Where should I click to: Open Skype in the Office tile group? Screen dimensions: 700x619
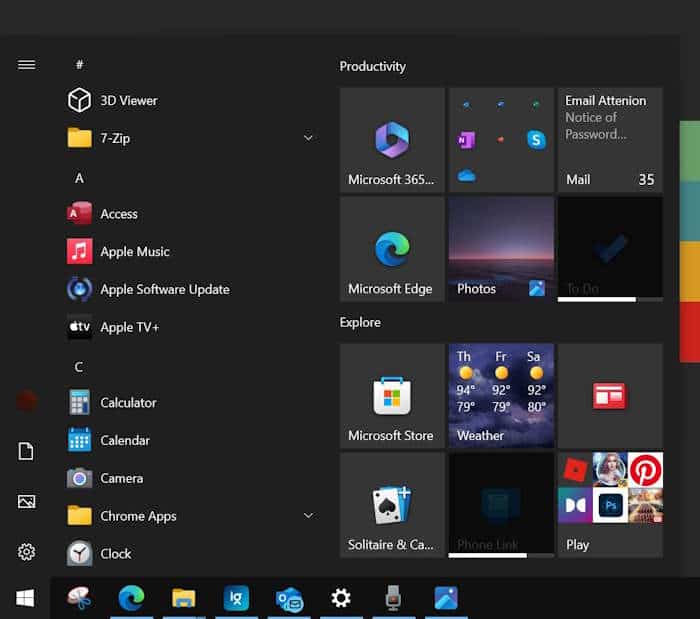(536, 140)
